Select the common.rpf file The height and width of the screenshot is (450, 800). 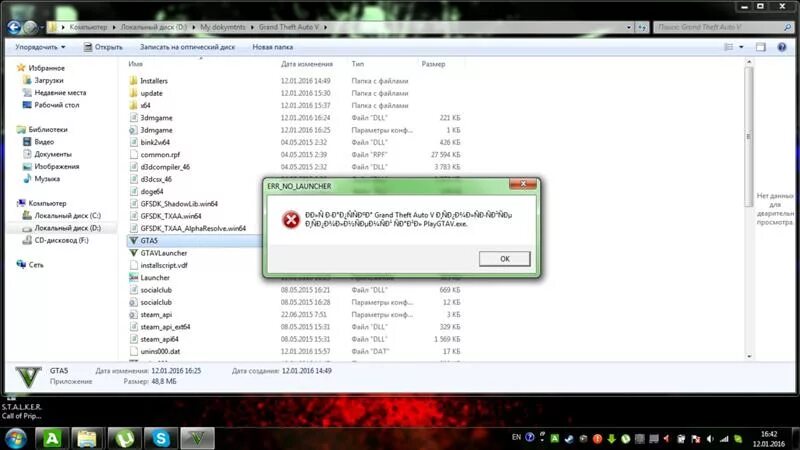coord(160,155)
